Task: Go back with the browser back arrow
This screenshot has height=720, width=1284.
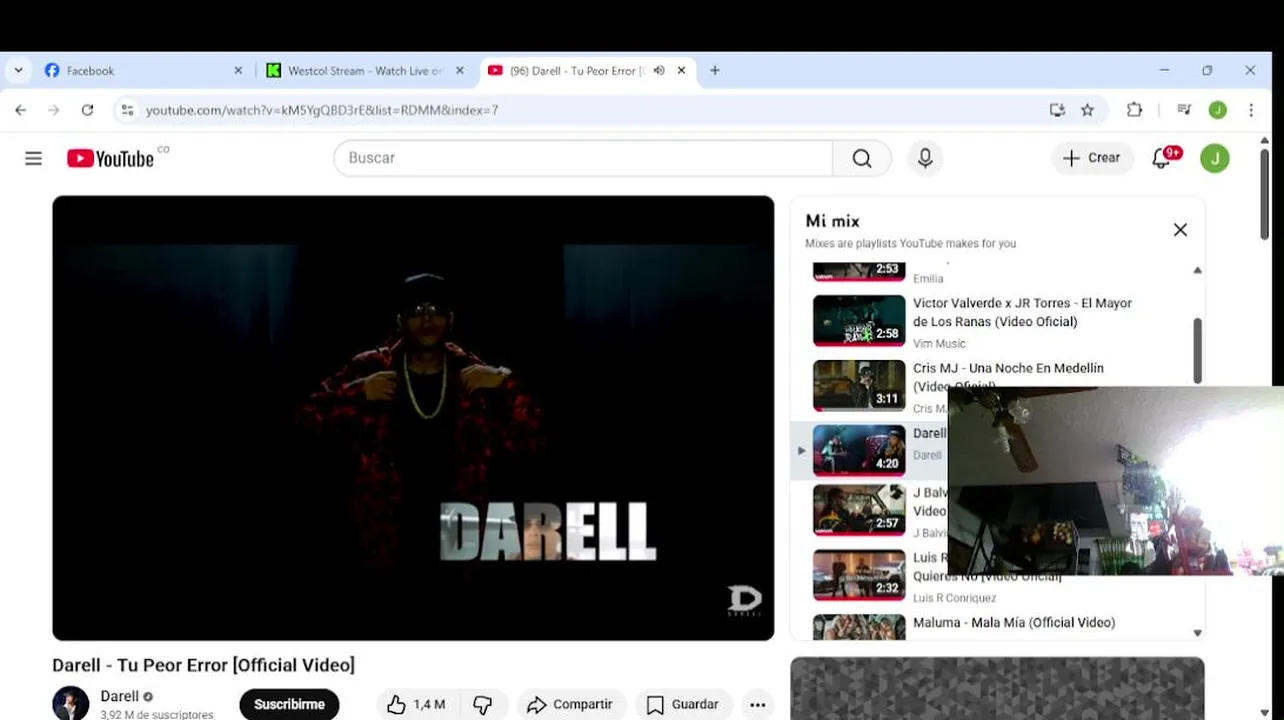Action: tap(21, 110)
